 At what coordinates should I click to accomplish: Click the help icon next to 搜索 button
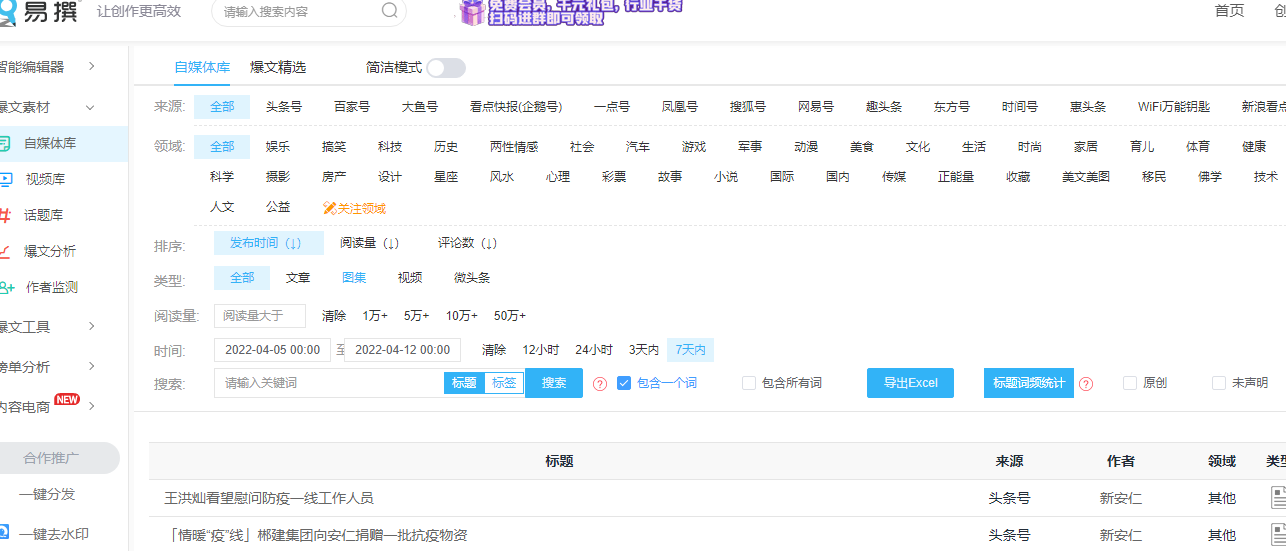click(x=600, y=384)
